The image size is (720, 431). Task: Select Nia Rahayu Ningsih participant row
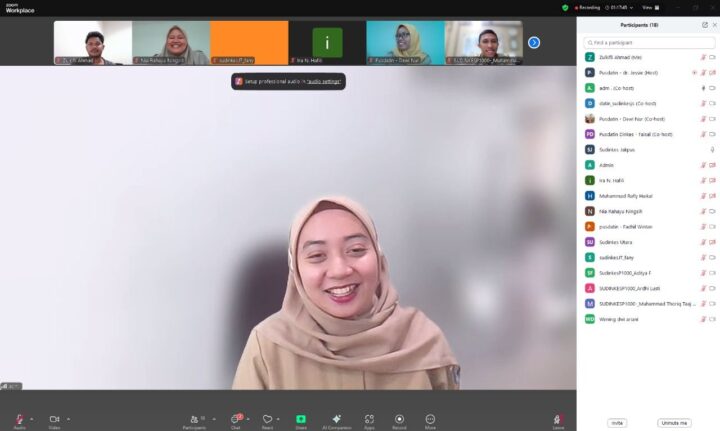point(649,212)
